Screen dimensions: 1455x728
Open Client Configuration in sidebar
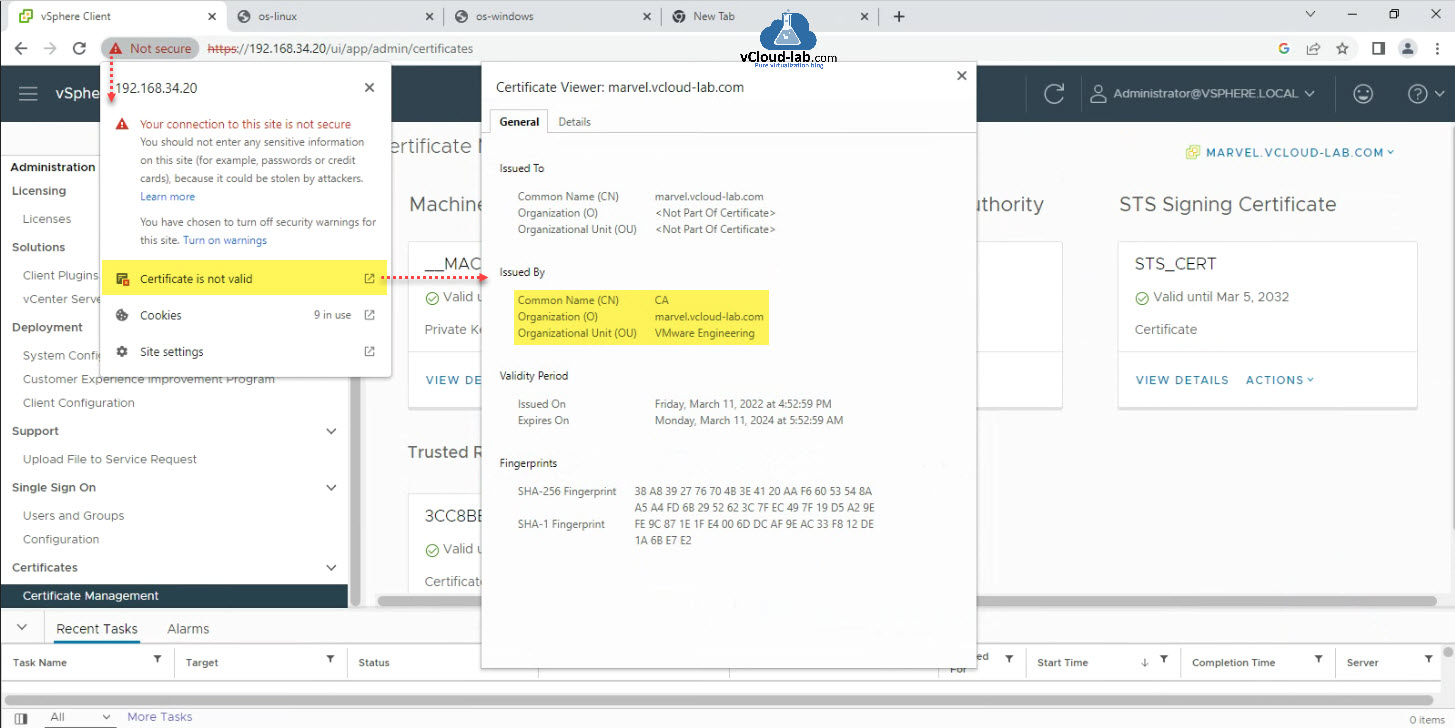(79, 403)
